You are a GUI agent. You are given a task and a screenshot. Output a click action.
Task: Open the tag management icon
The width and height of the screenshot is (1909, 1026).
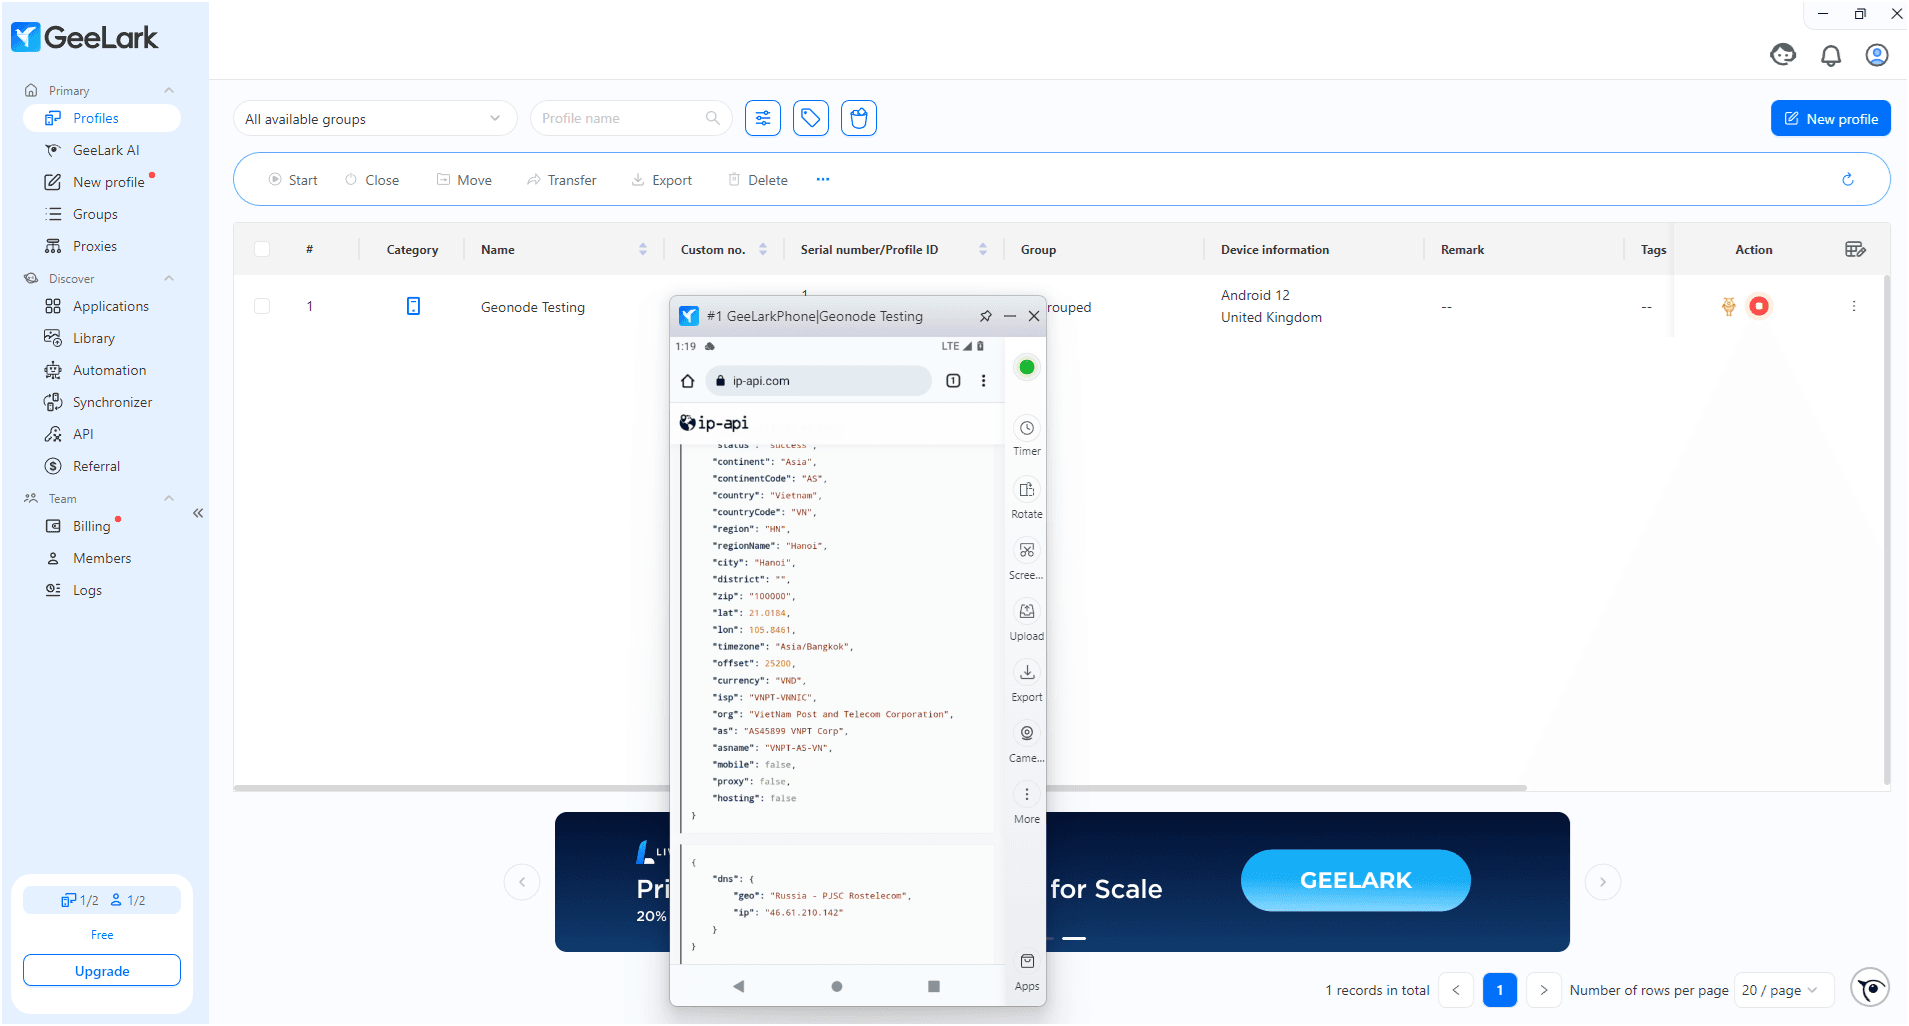(x=810, y=117)
